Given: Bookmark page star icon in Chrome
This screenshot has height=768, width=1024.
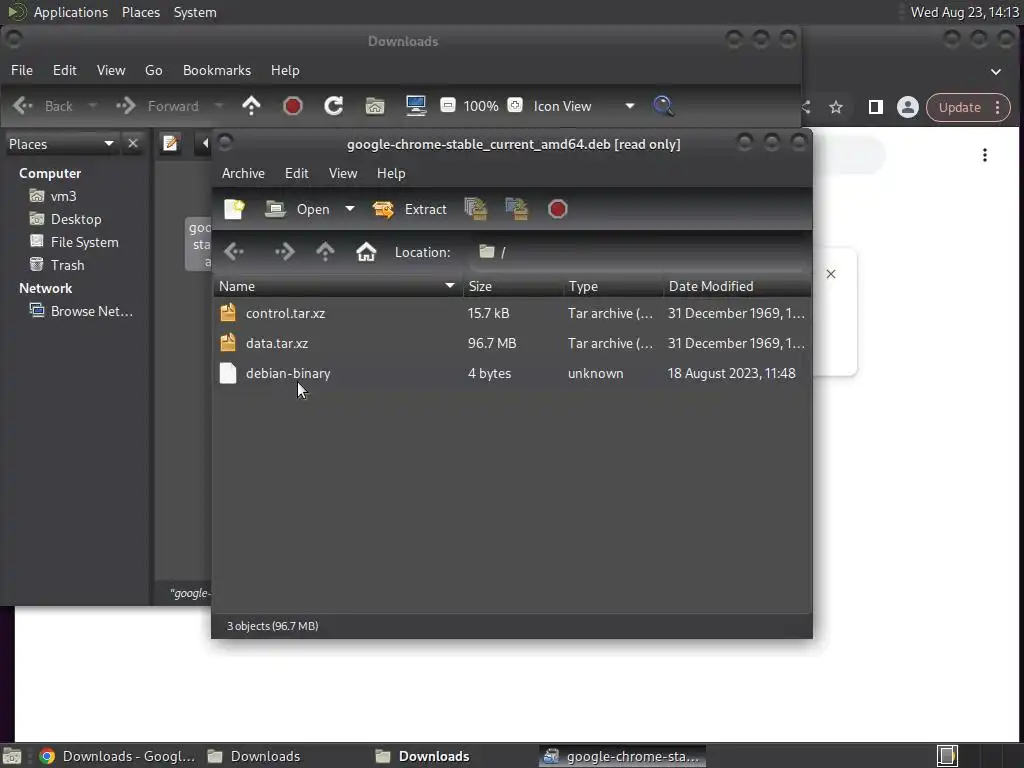Looking at the screenshot, I should click(836, 107).
